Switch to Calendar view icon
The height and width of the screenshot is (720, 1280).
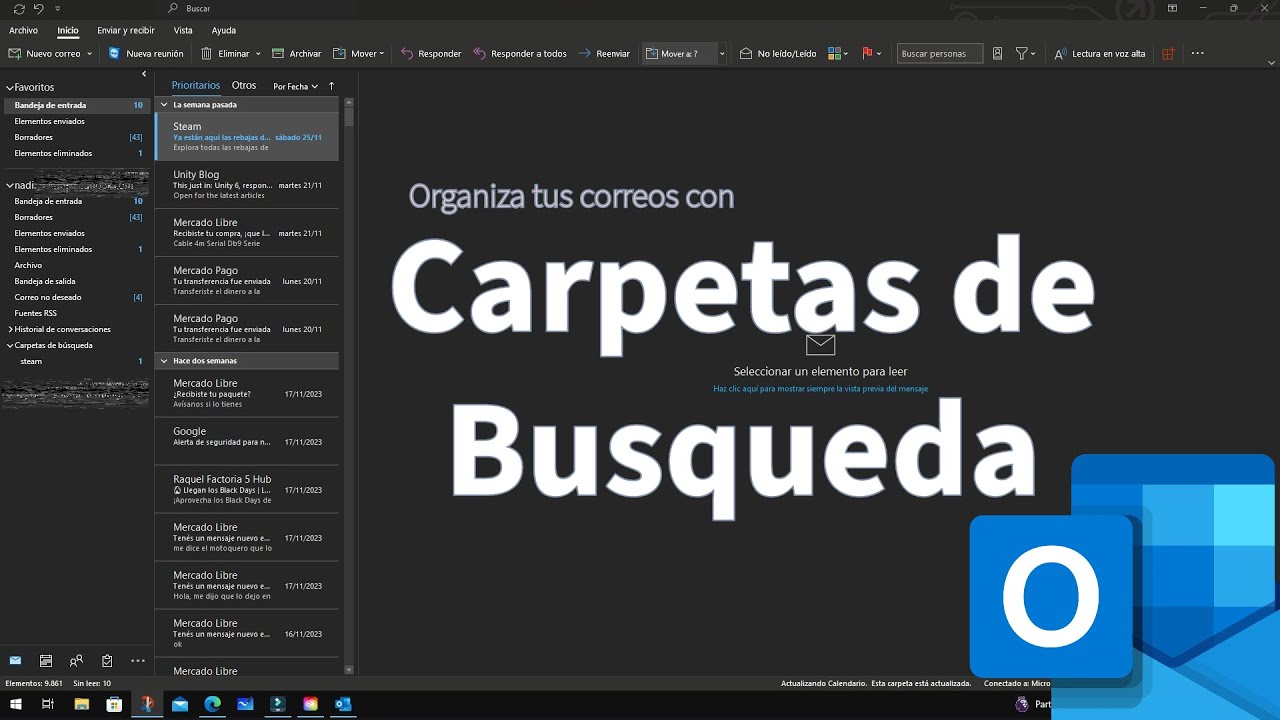coord(46,661)
